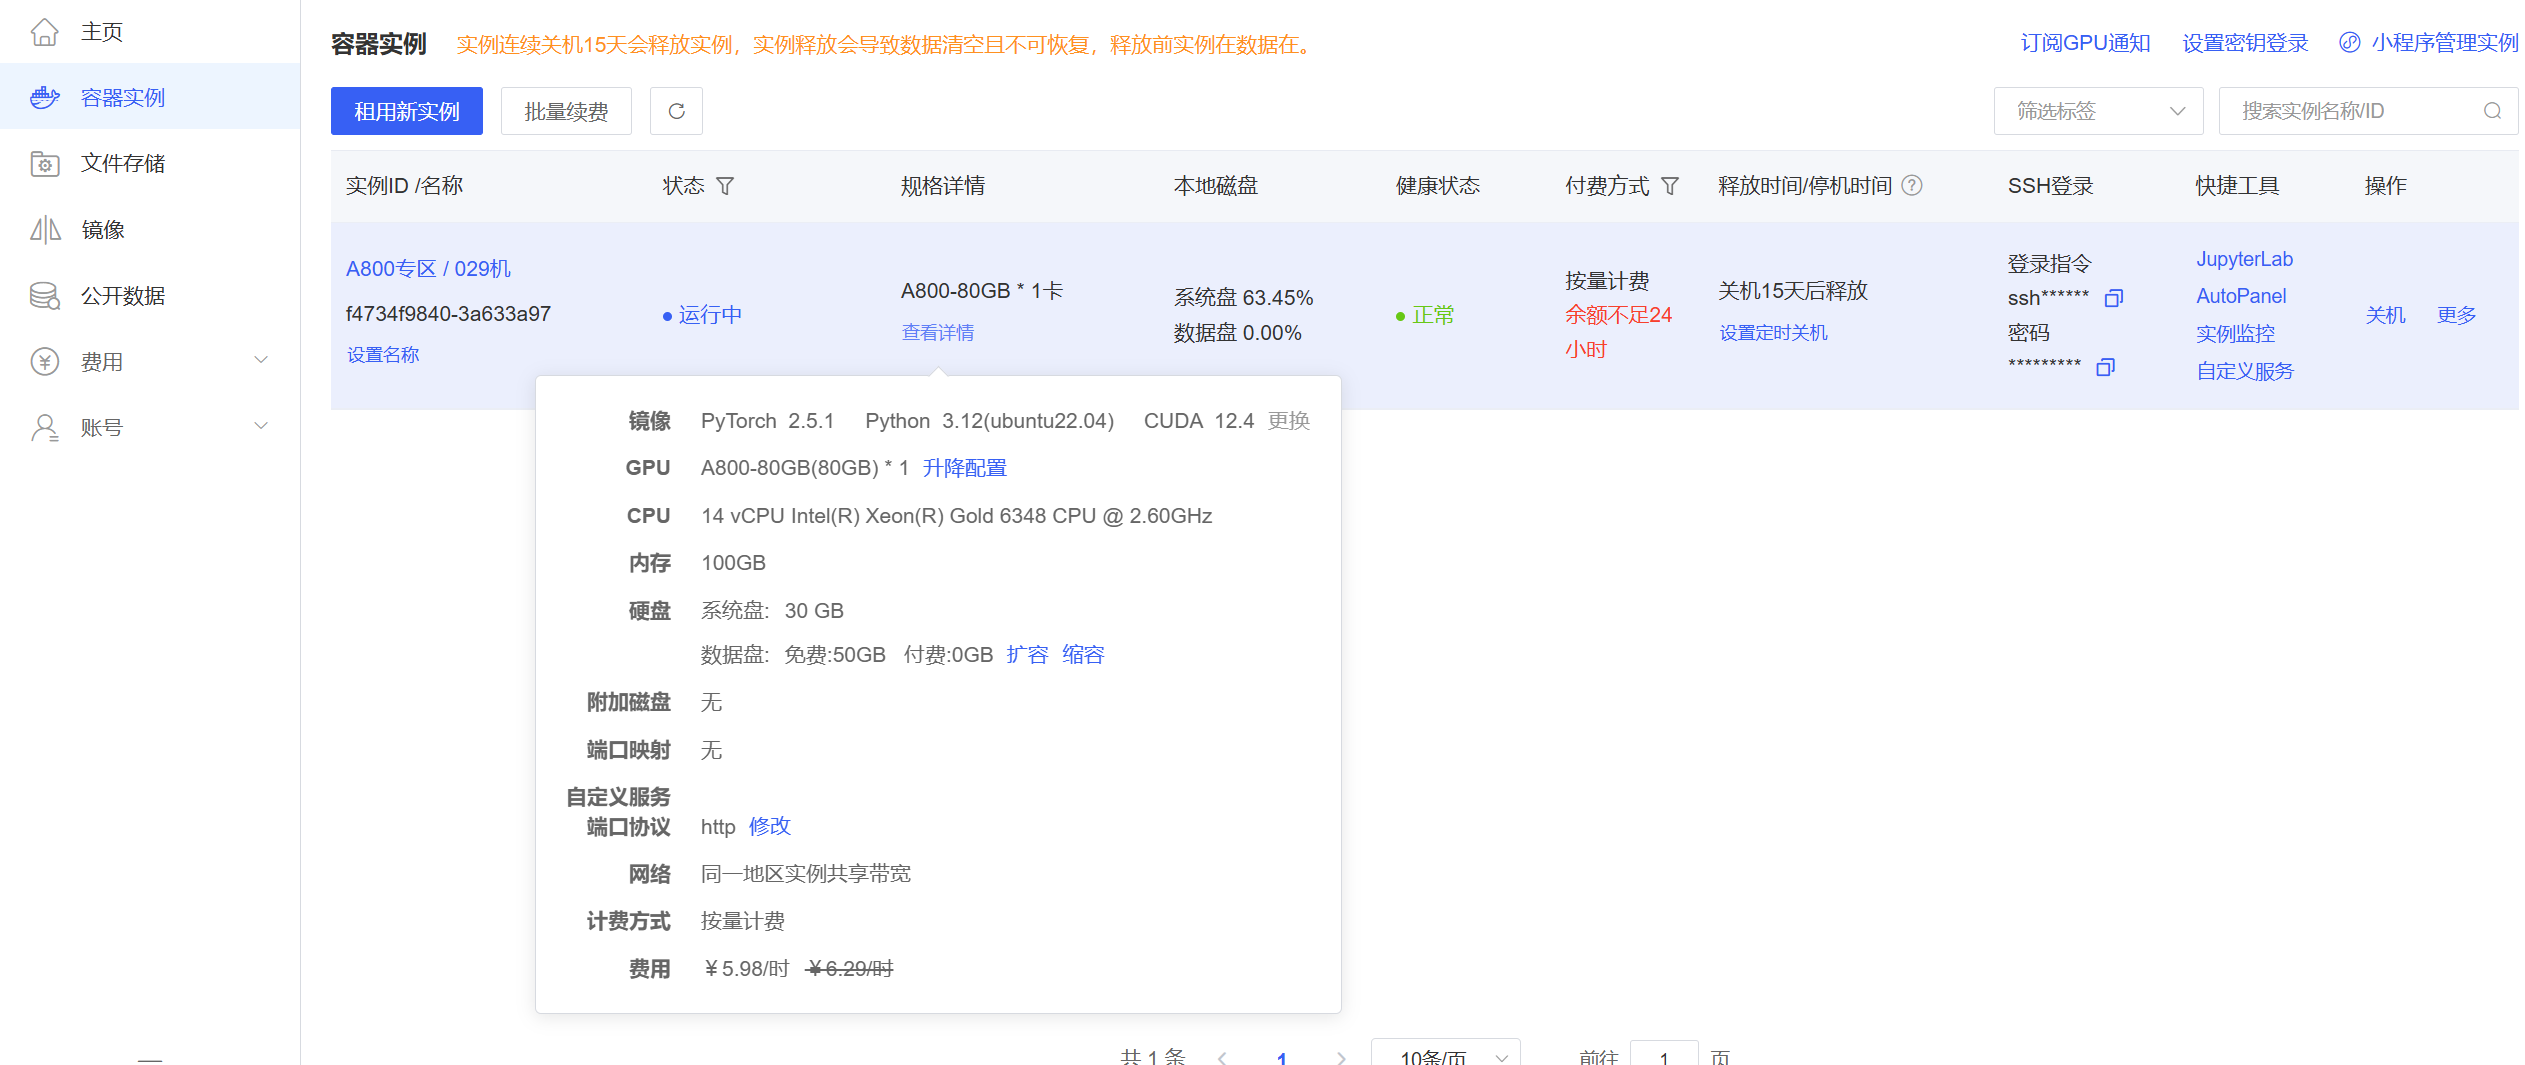
Task: Copy the SSH password
Action: (x=2105, y=367)
